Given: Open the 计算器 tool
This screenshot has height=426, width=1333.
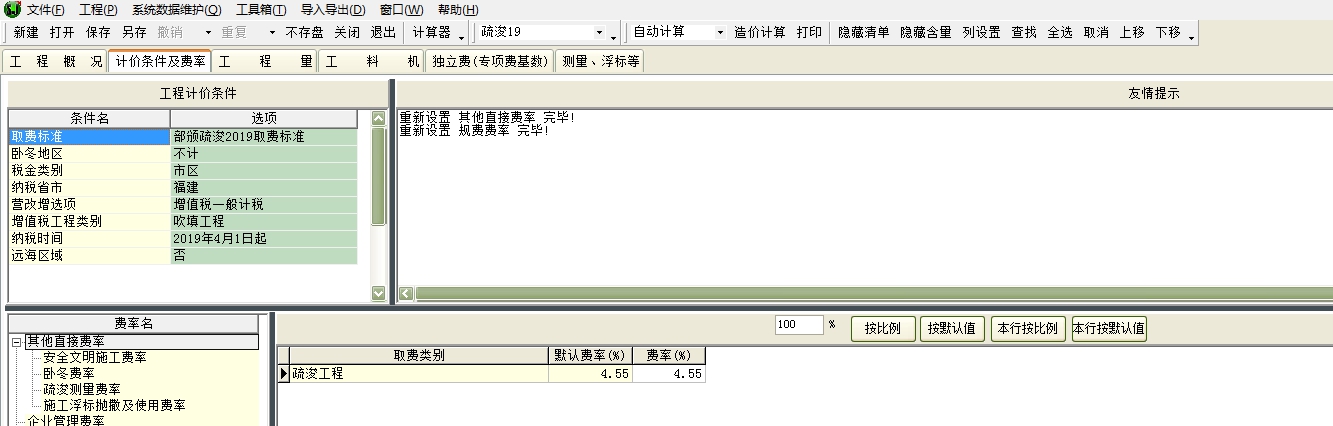Looking at the screenshot, I should [x=431, y=32].
